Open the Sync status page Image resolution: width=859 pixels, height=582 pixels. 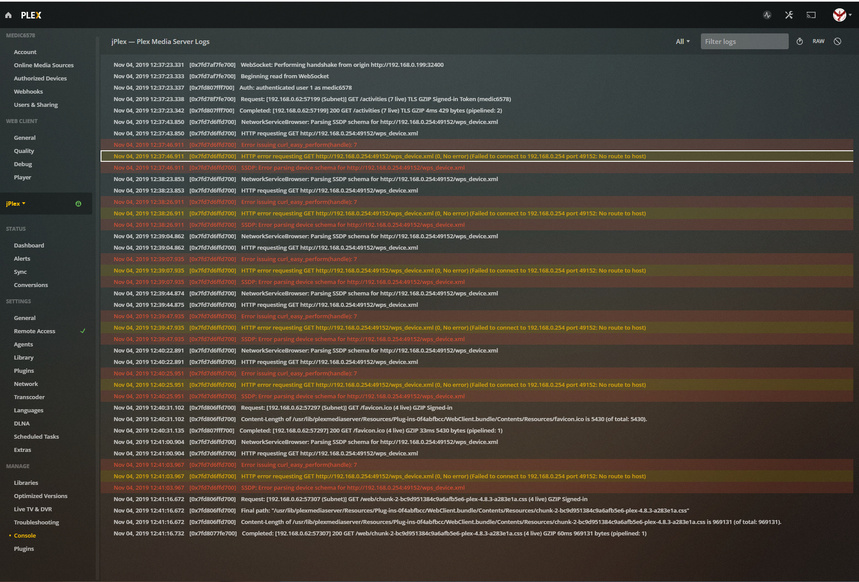[20, 272]
